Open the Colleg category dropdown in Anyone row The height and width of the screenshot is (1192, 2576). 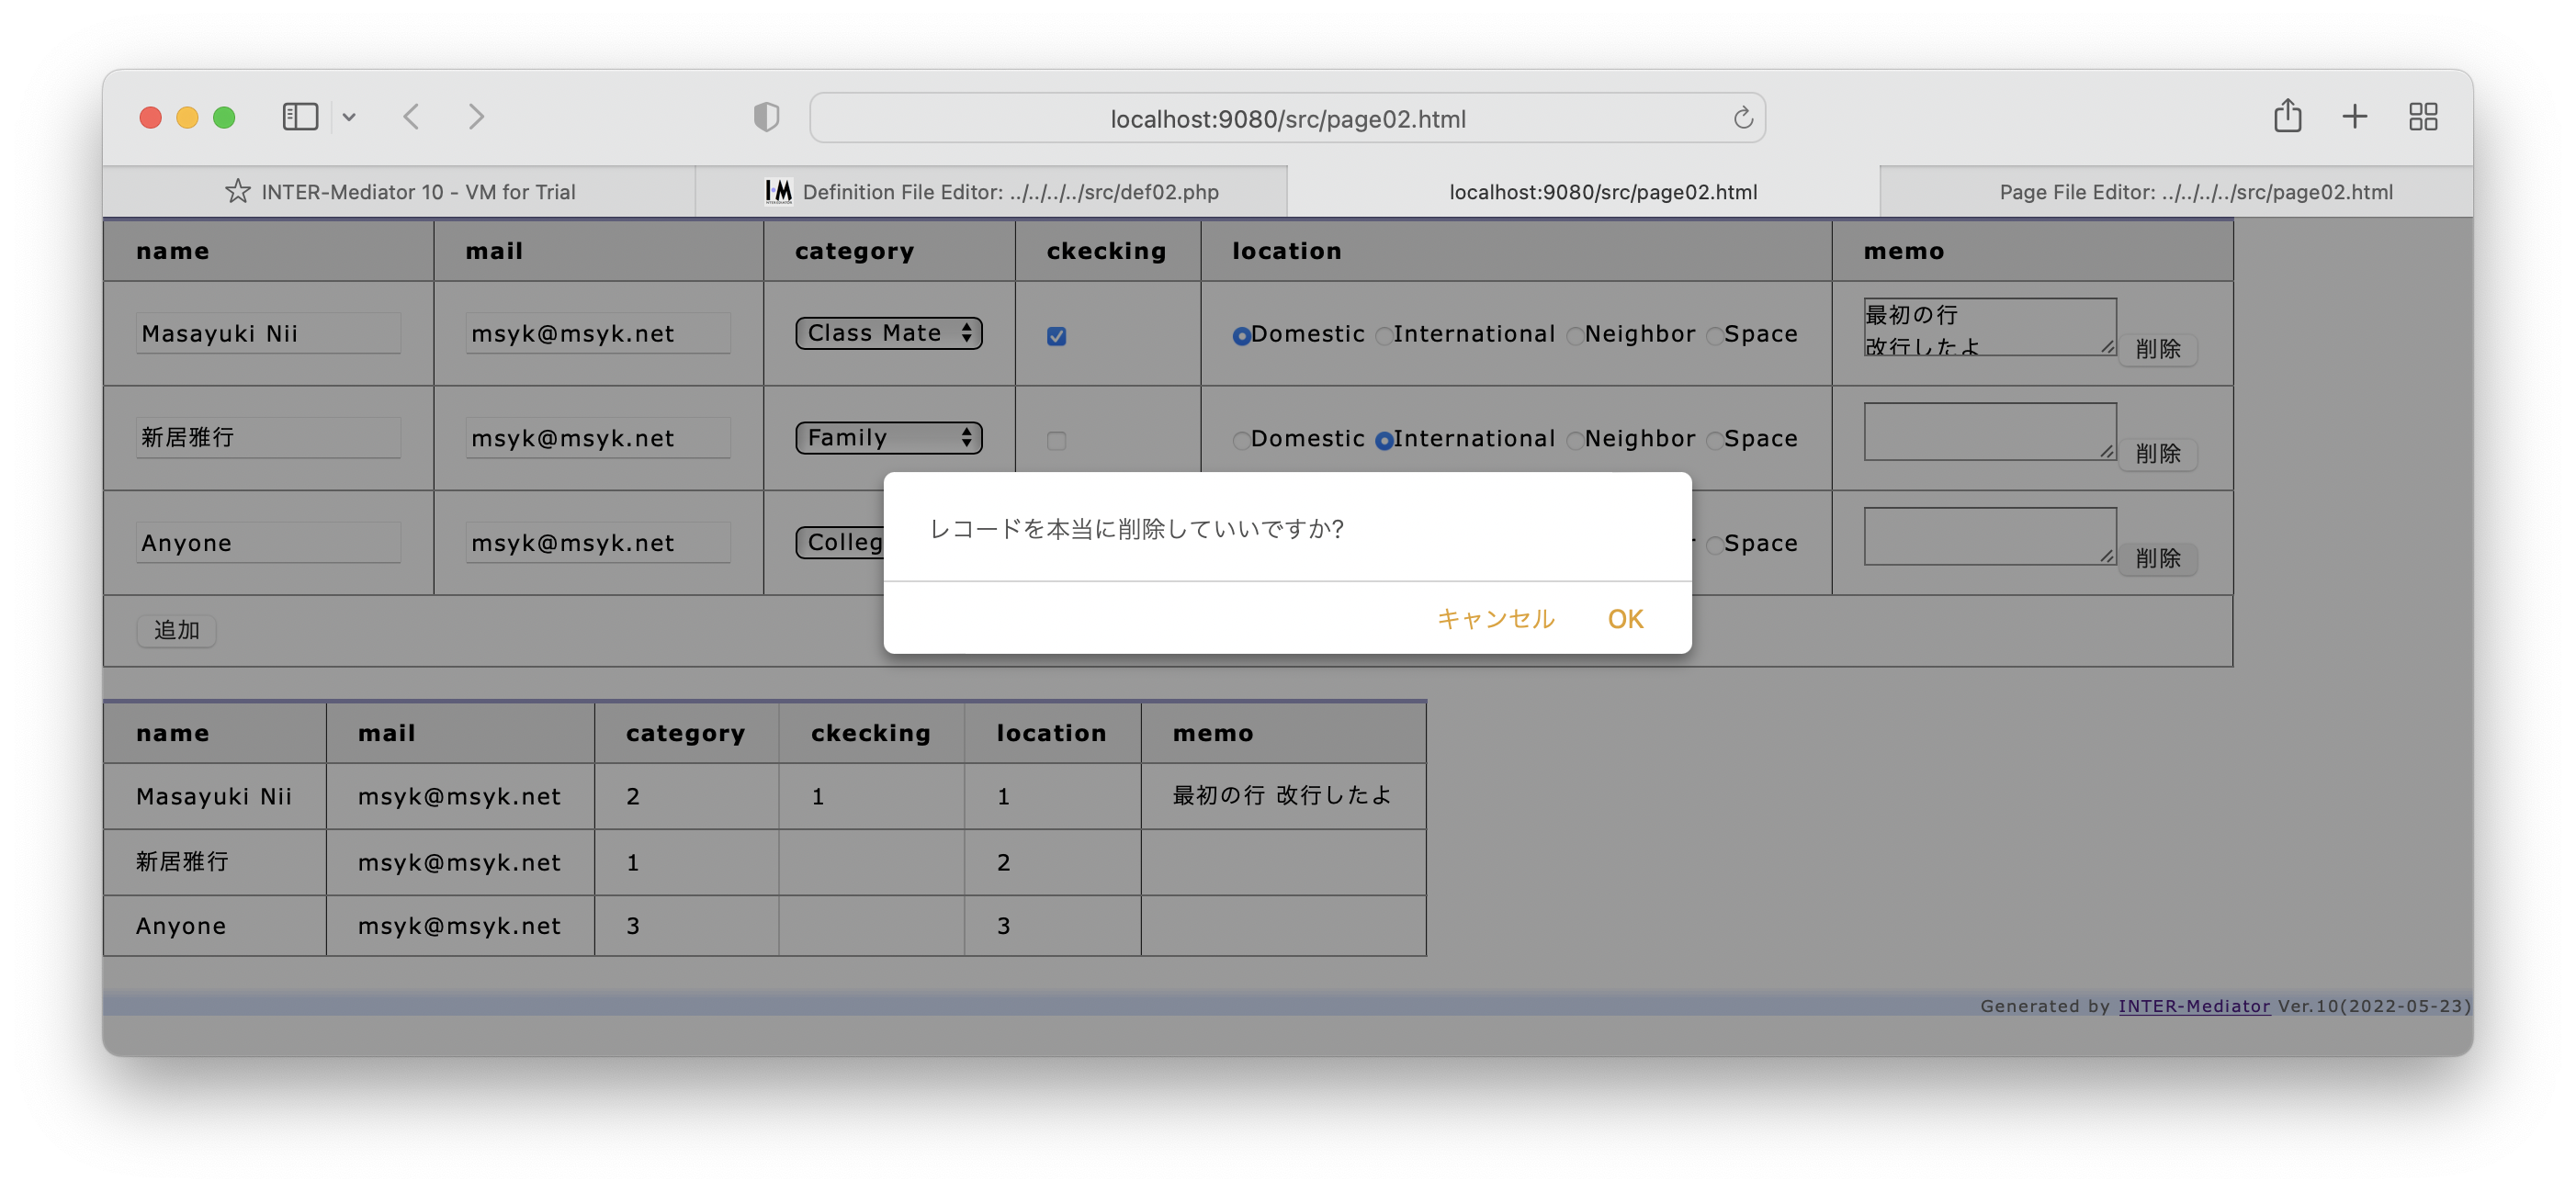[x=841, y=542]
